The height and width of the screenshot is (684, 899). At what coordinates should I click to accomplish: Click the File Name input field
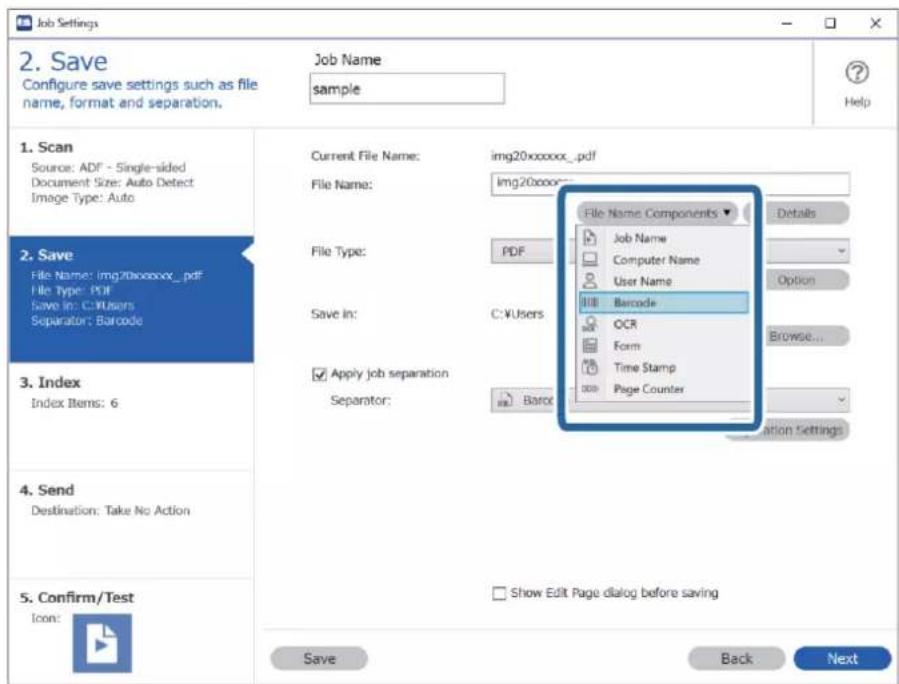tap(670, 184)
